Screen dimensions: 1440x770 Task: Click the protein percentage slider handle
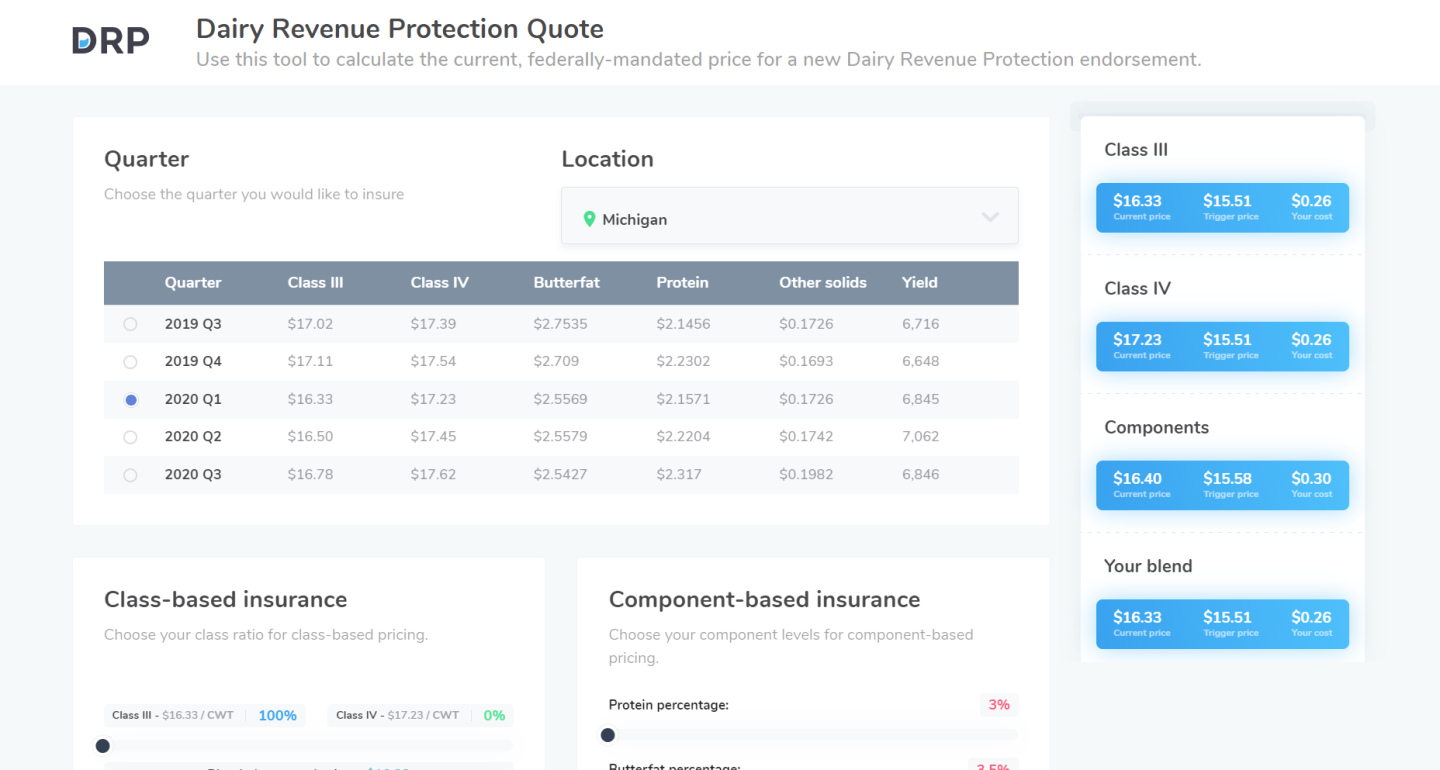[x=608, y=735]
